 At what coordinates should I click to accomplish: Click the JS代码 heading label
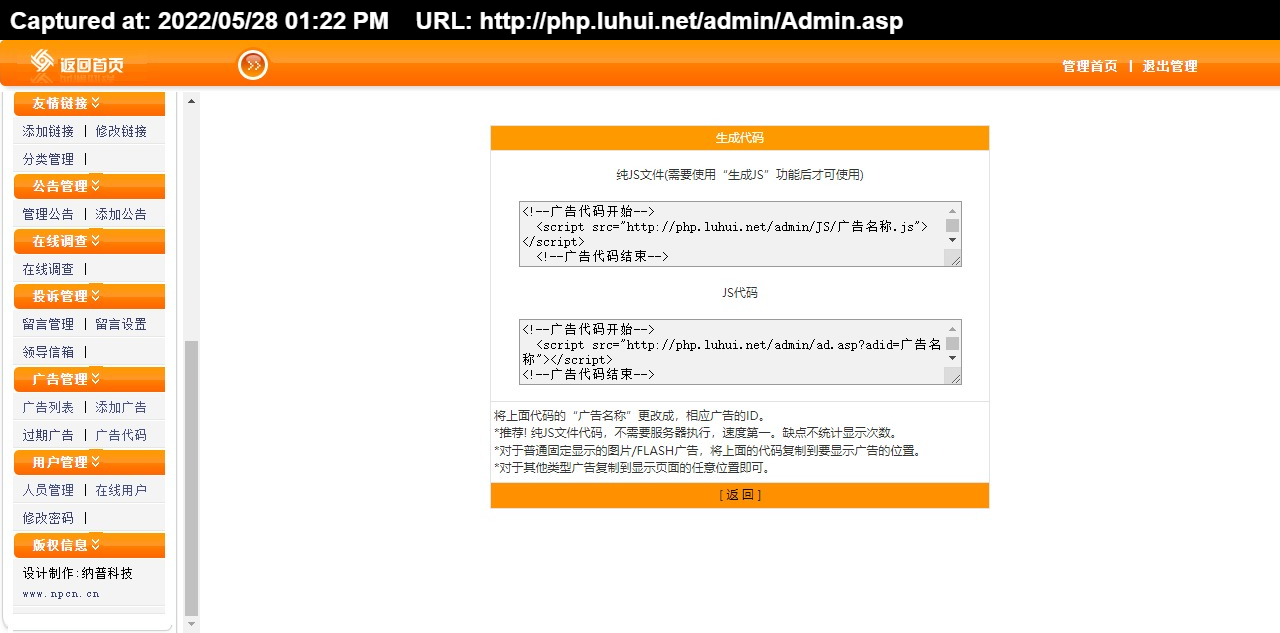pos(740,293)
